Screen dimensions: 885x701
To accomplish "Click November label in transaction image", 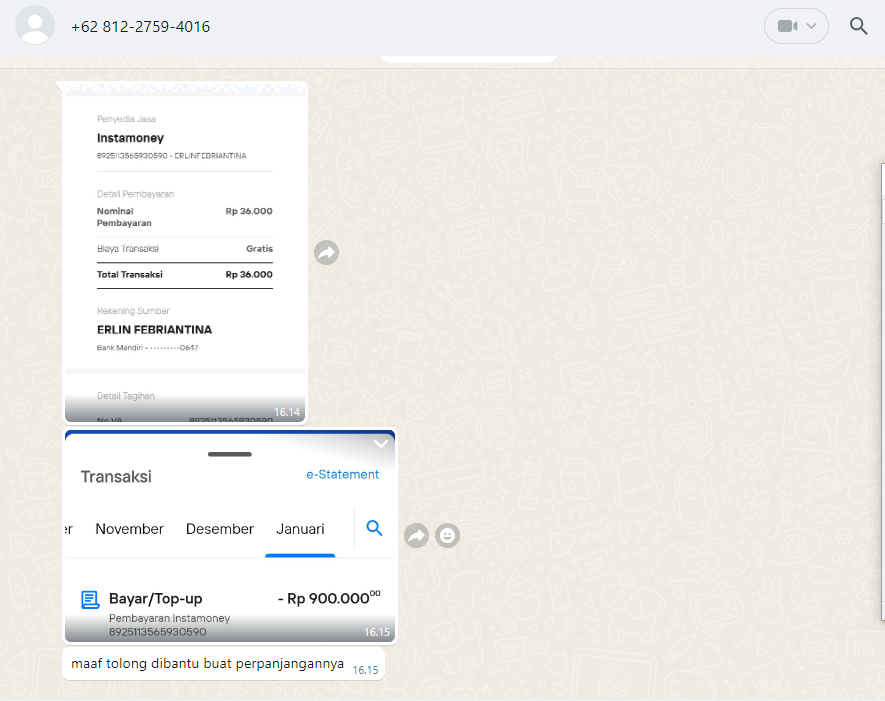I will [129, 529].
